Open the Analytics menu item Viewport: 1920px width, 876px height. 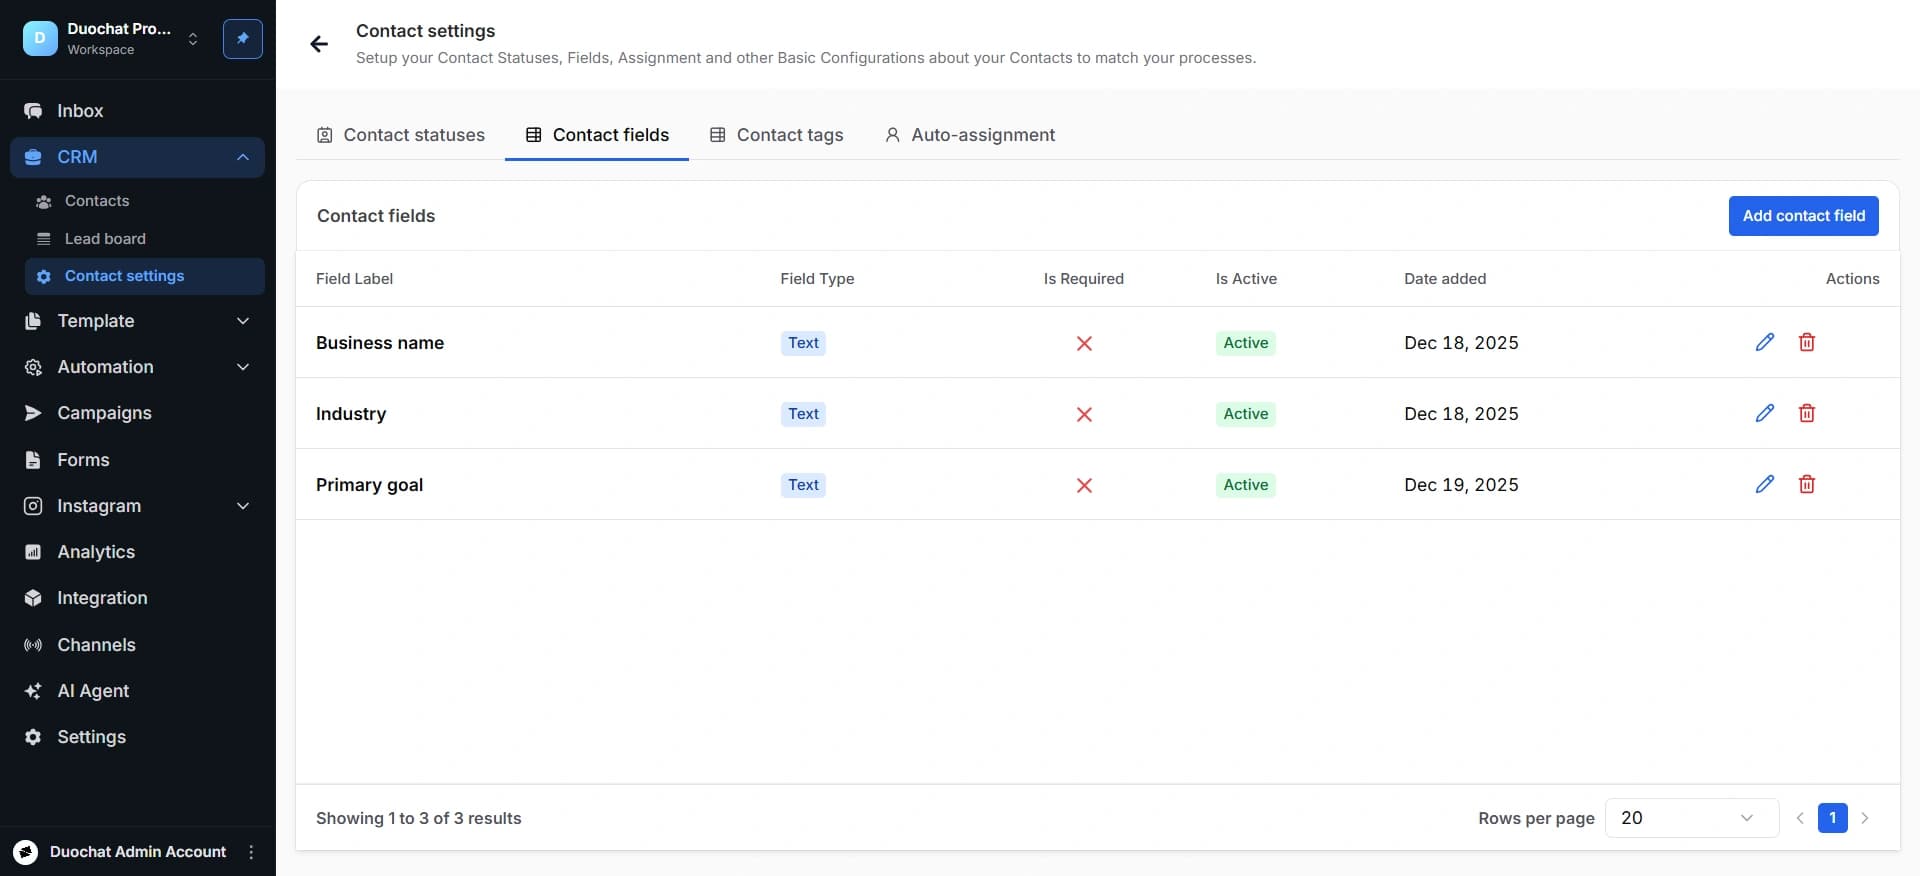137,552
